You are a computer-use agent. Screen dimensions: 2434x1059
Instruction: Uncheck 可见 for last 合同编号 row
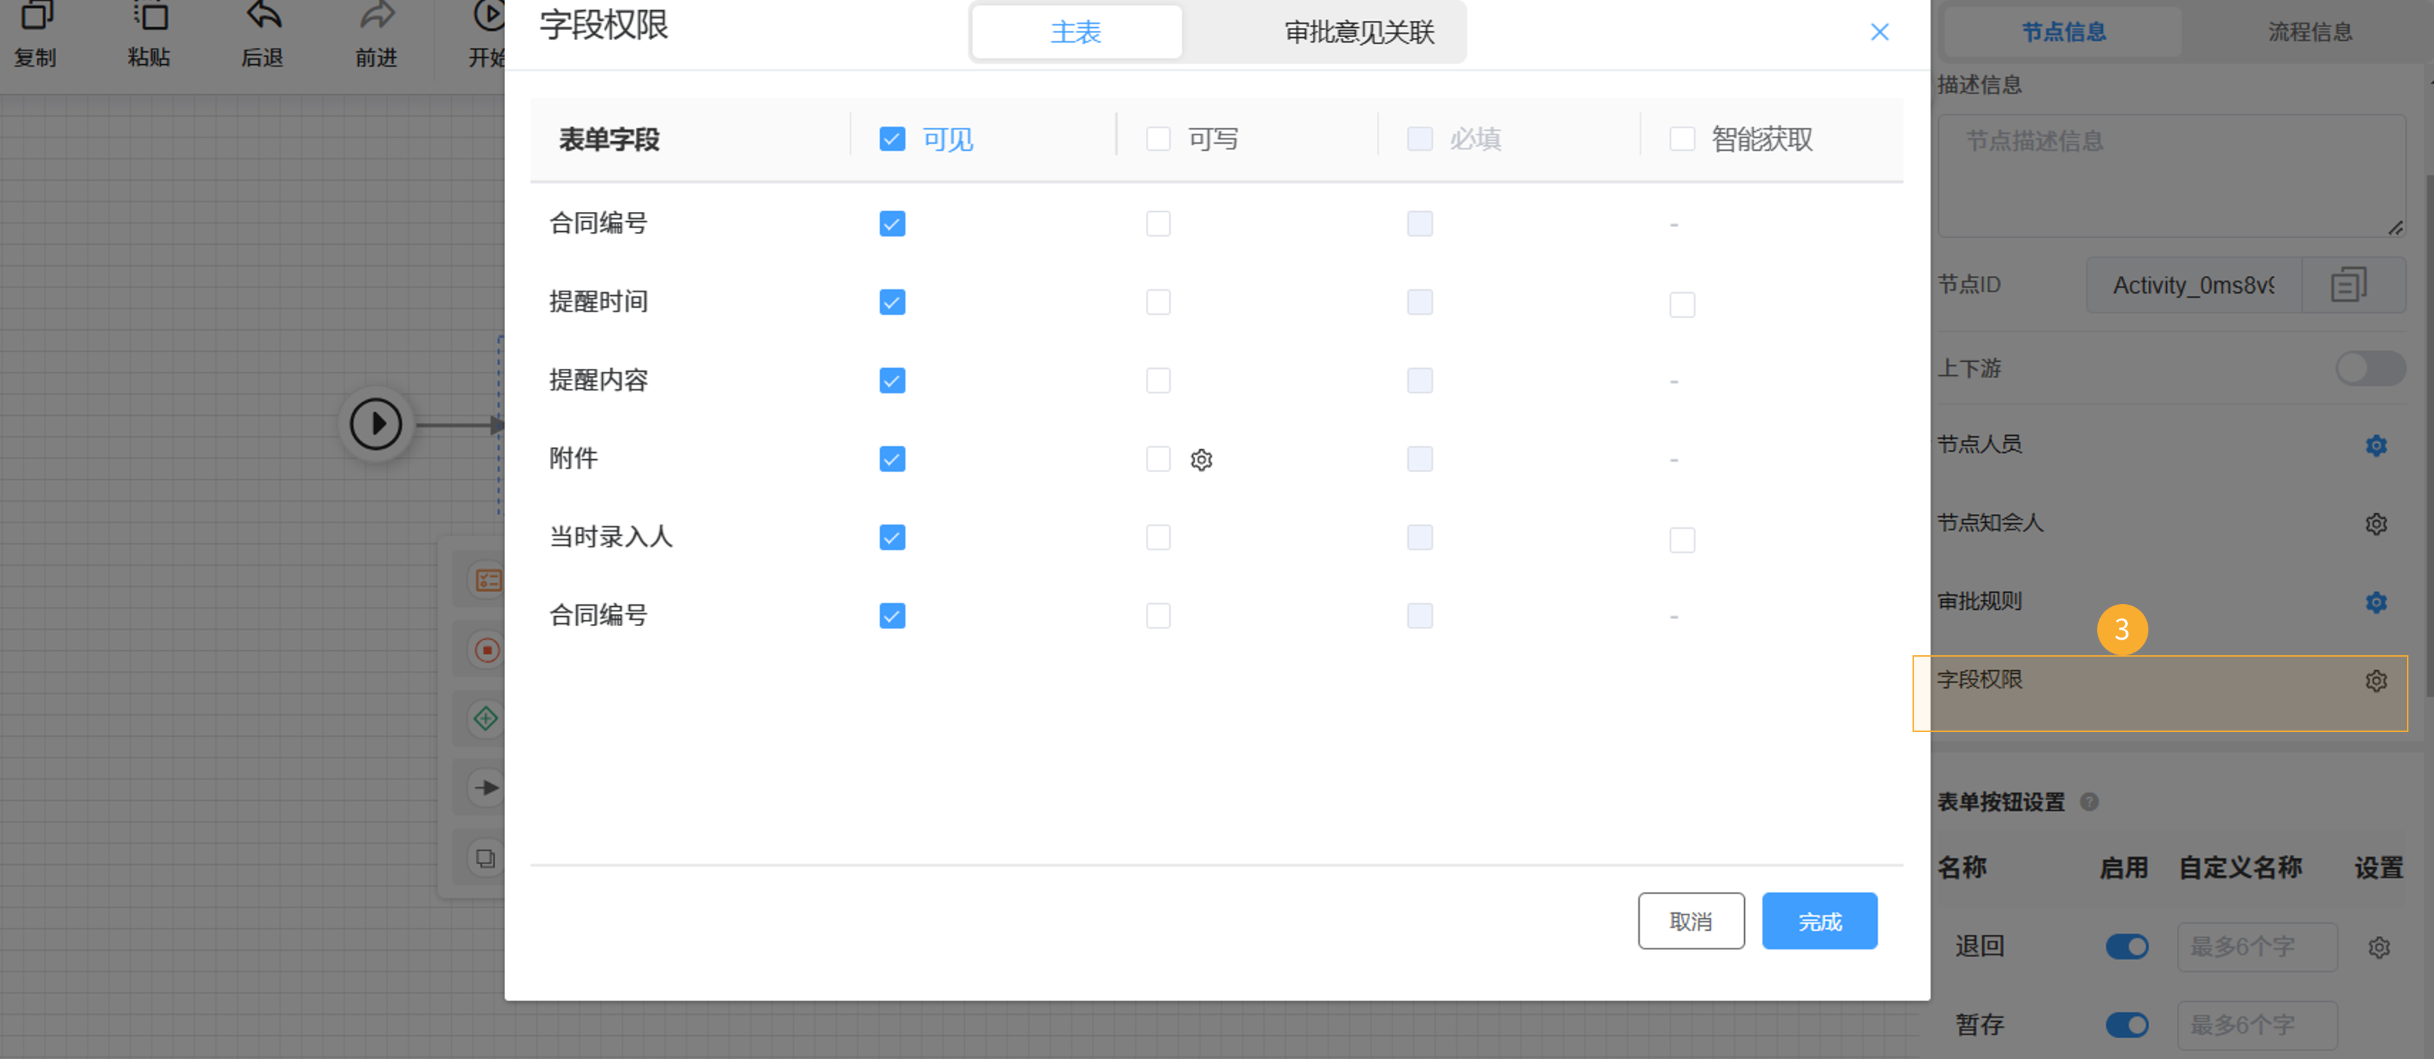[x=892, y=616]
